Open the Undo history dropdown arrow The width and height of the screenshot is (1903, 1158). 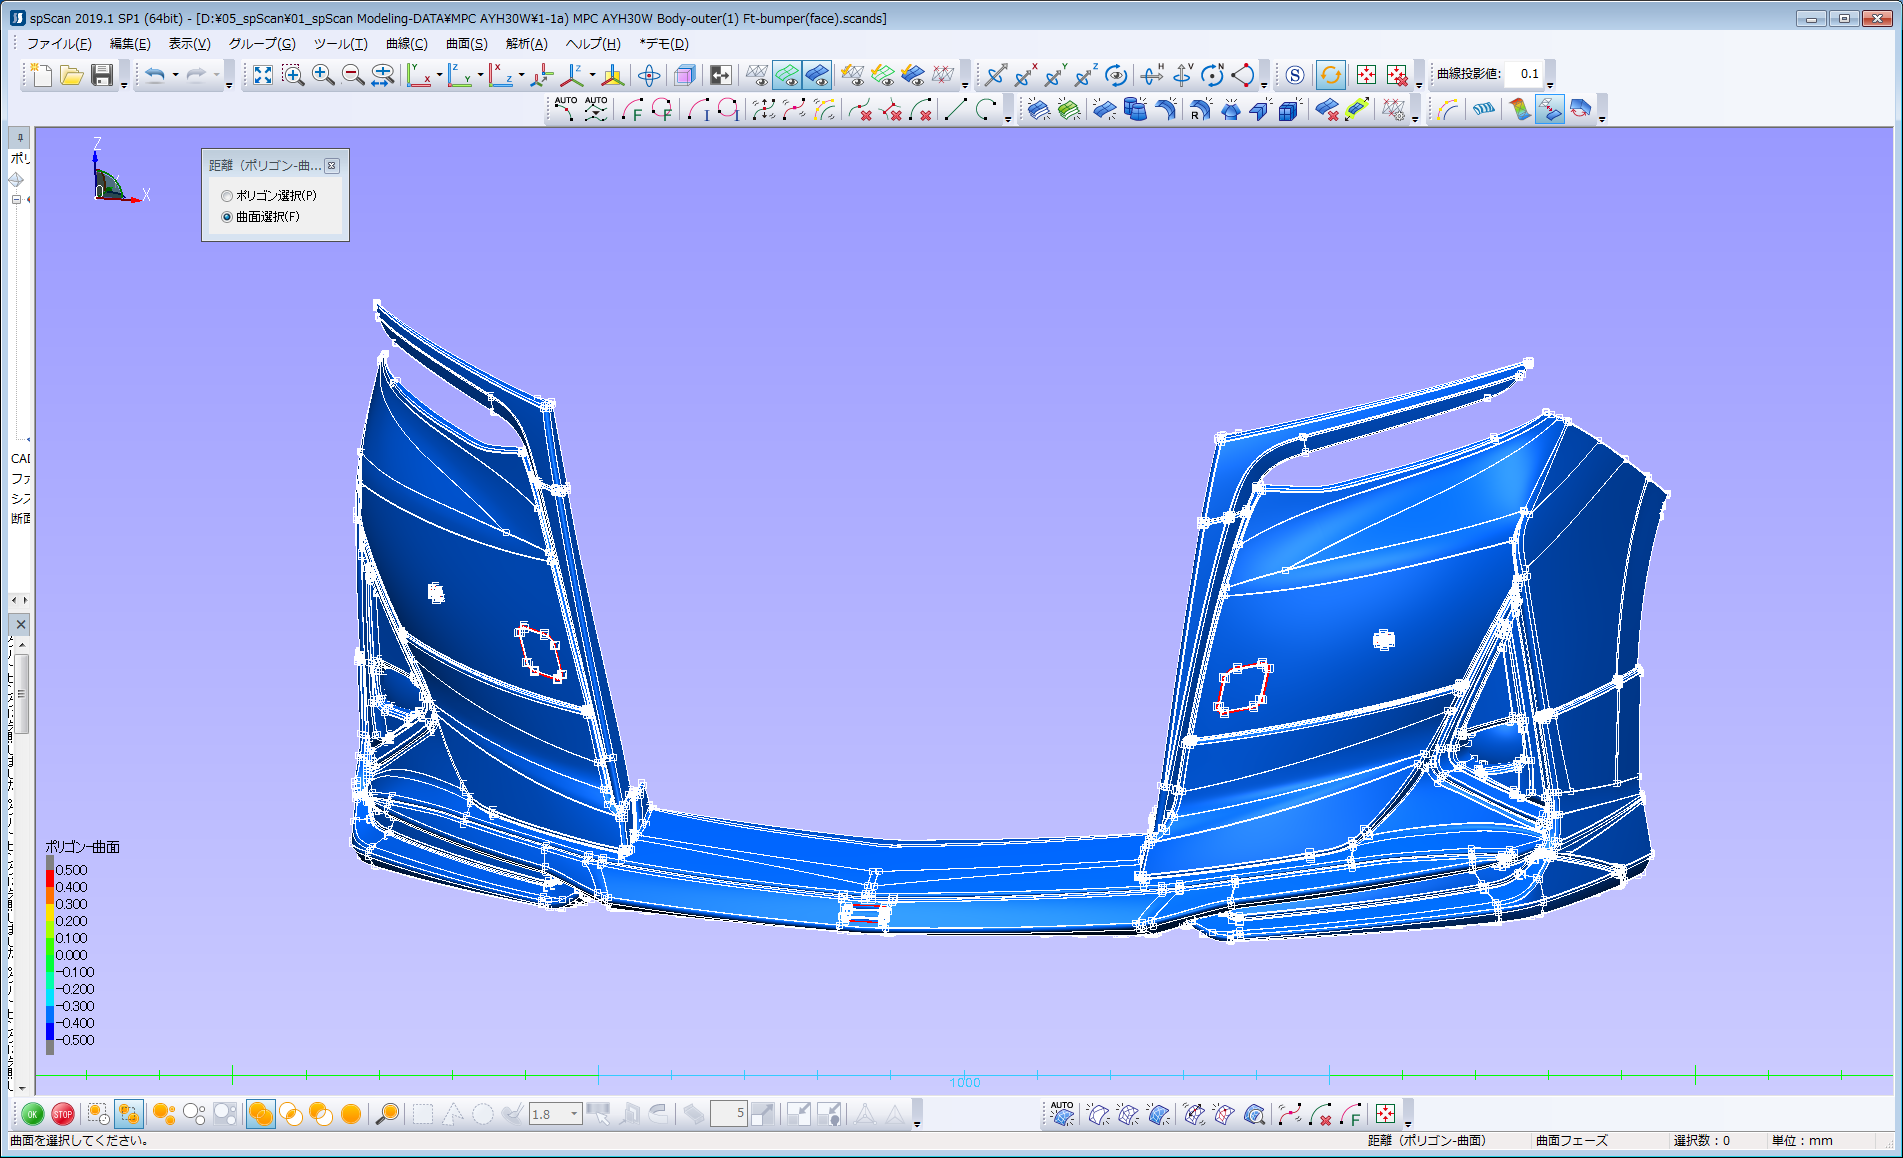point(175,75)
